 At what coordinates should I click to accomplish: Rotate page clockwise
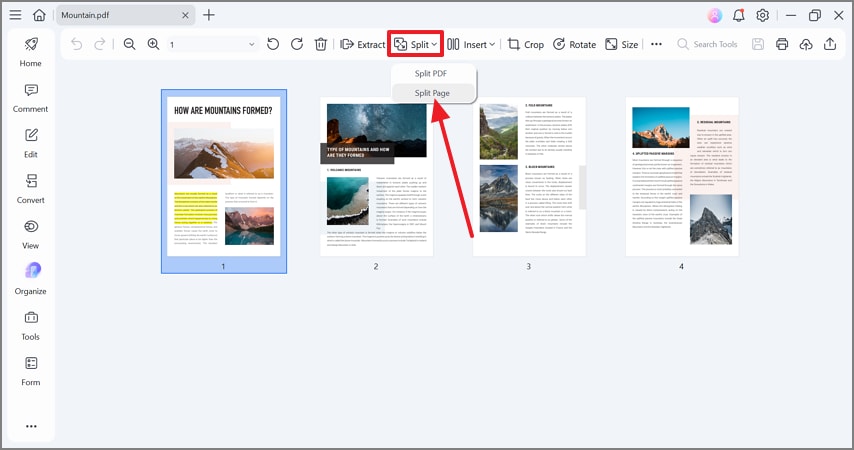(297, 44)
